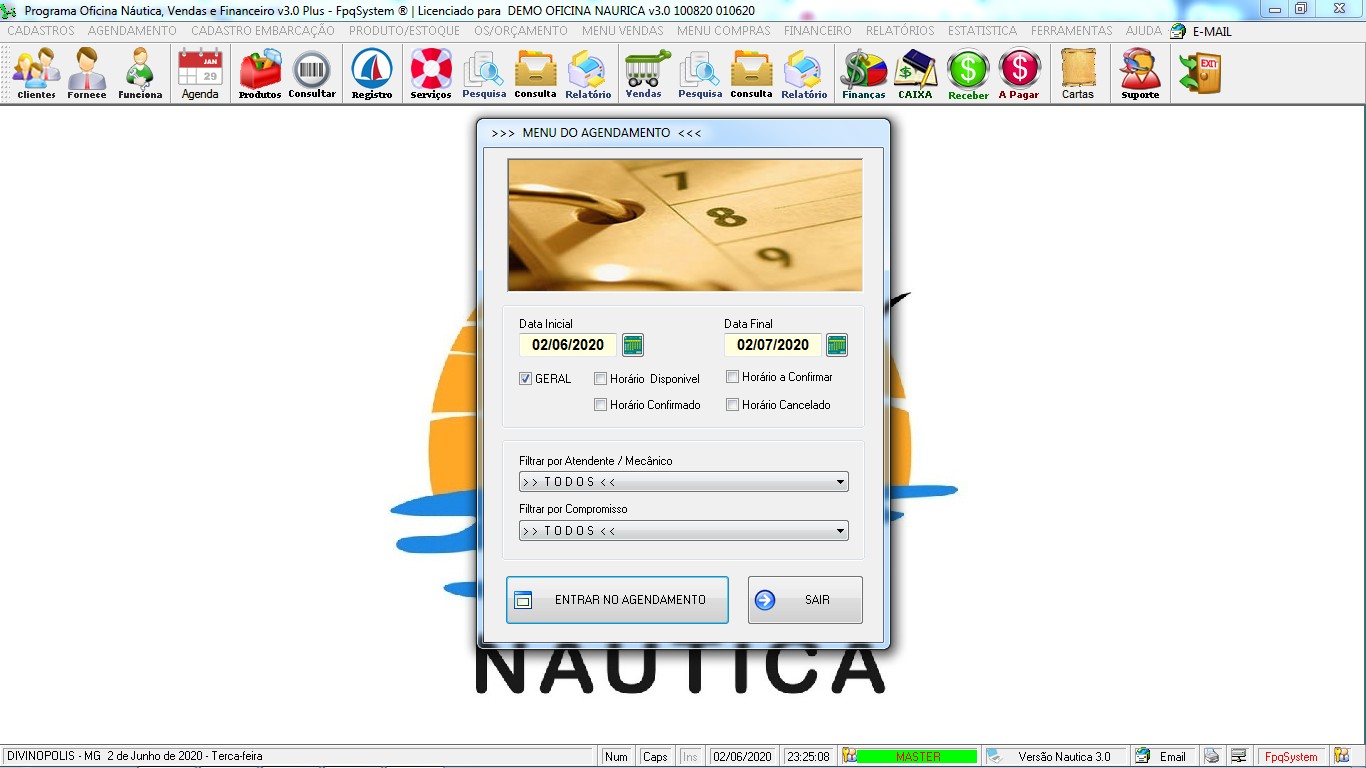Click the ENTRAR NO AGENDAMENTO button
The height and width of the screenshot is (768, 1366).
[617, 600]
